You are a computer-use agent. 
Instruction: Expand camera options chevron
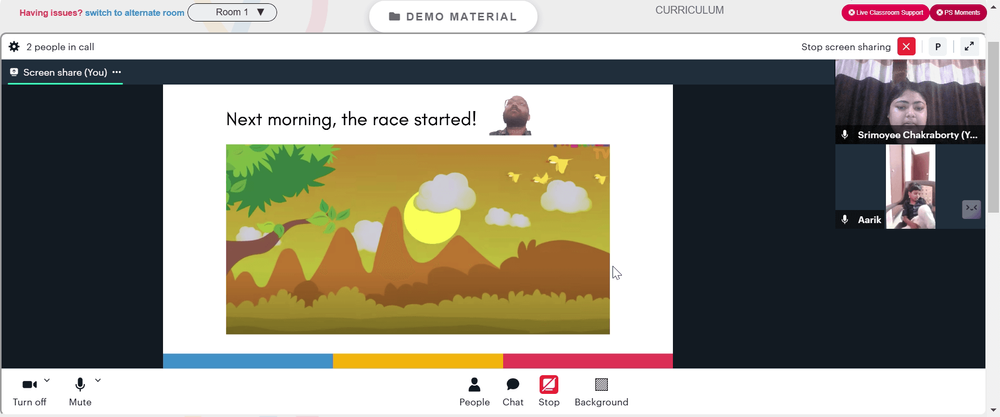coord(47,381)
